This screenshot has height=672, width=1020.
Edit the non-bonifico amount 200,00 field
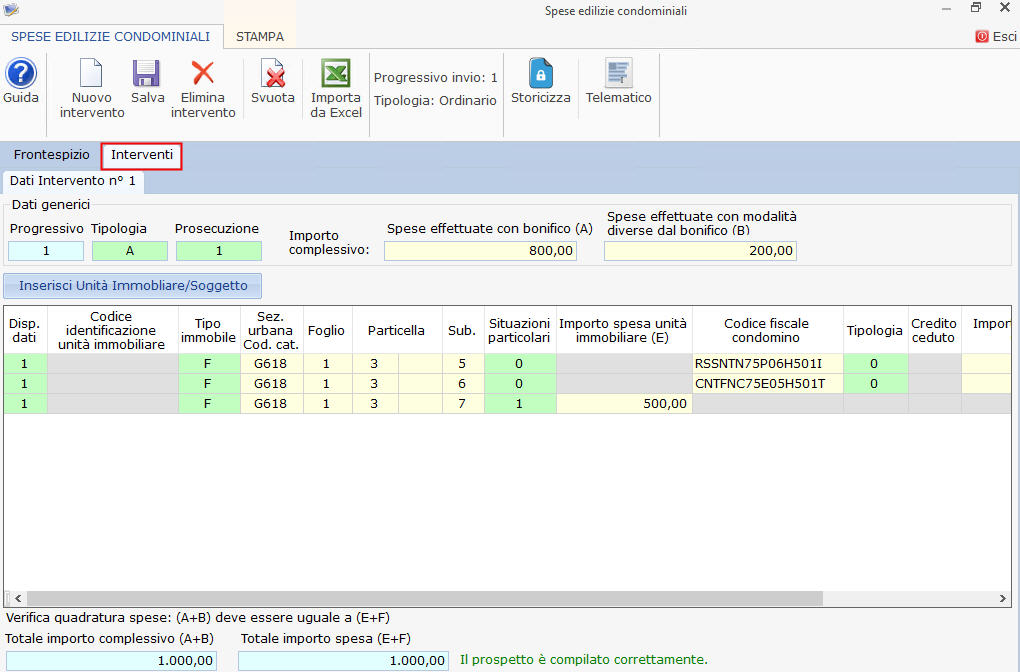700,250
